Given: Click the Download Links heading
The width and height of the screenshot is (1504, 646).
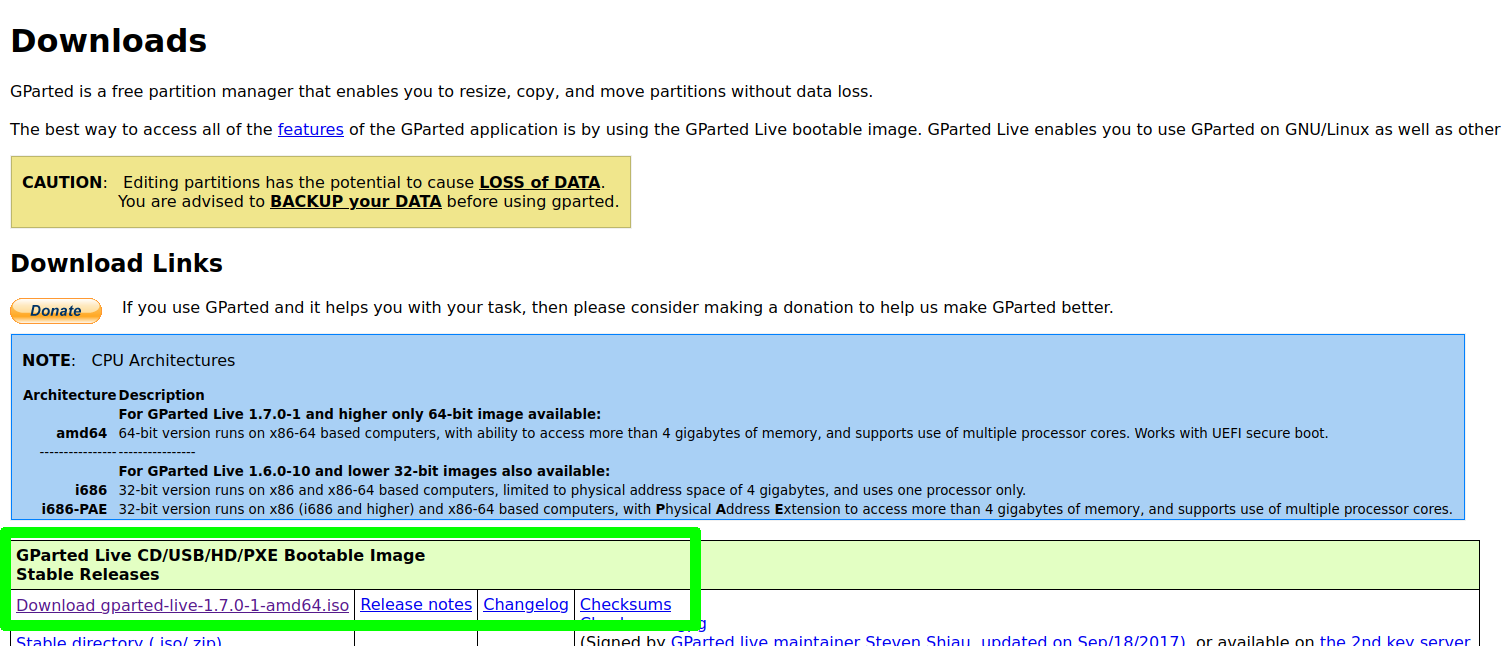Looking at the screenshot, I should coord(116,264).
